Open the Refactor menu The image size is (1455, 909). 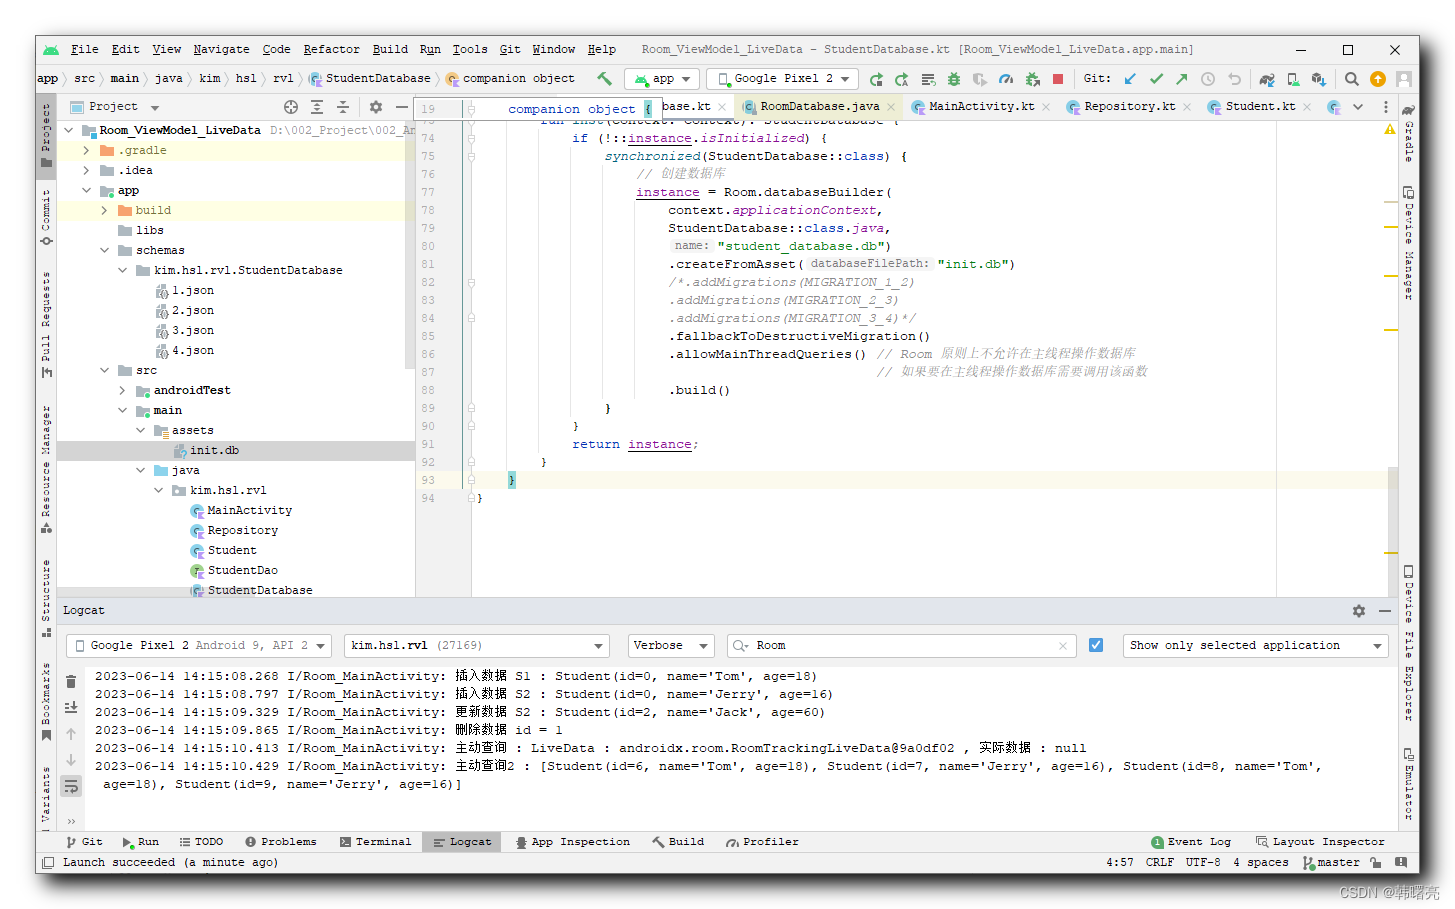click(x=331, y=49)
